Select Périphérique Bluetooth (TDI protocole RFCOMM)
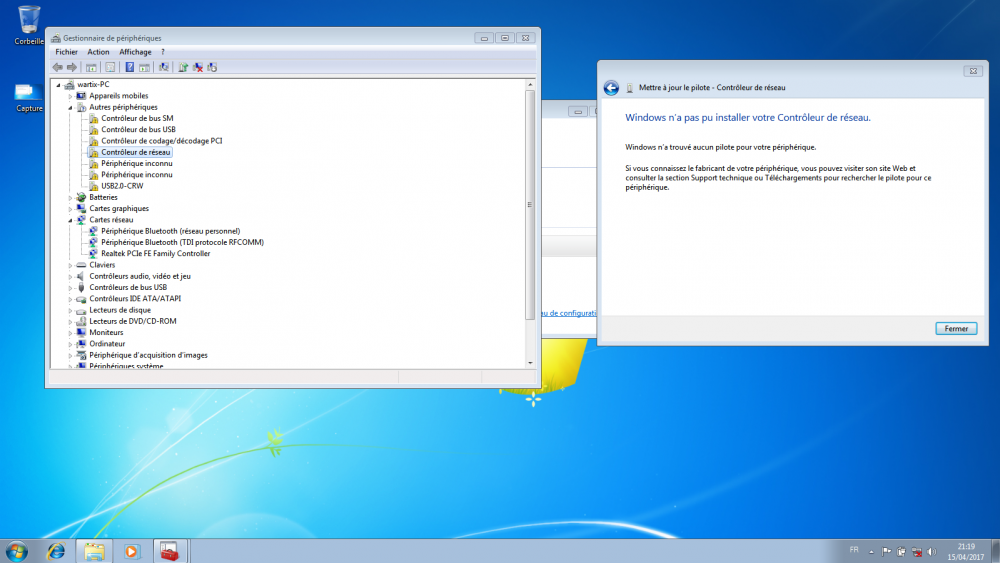The height and width of the screenshot is (563, 1000). 182,242
